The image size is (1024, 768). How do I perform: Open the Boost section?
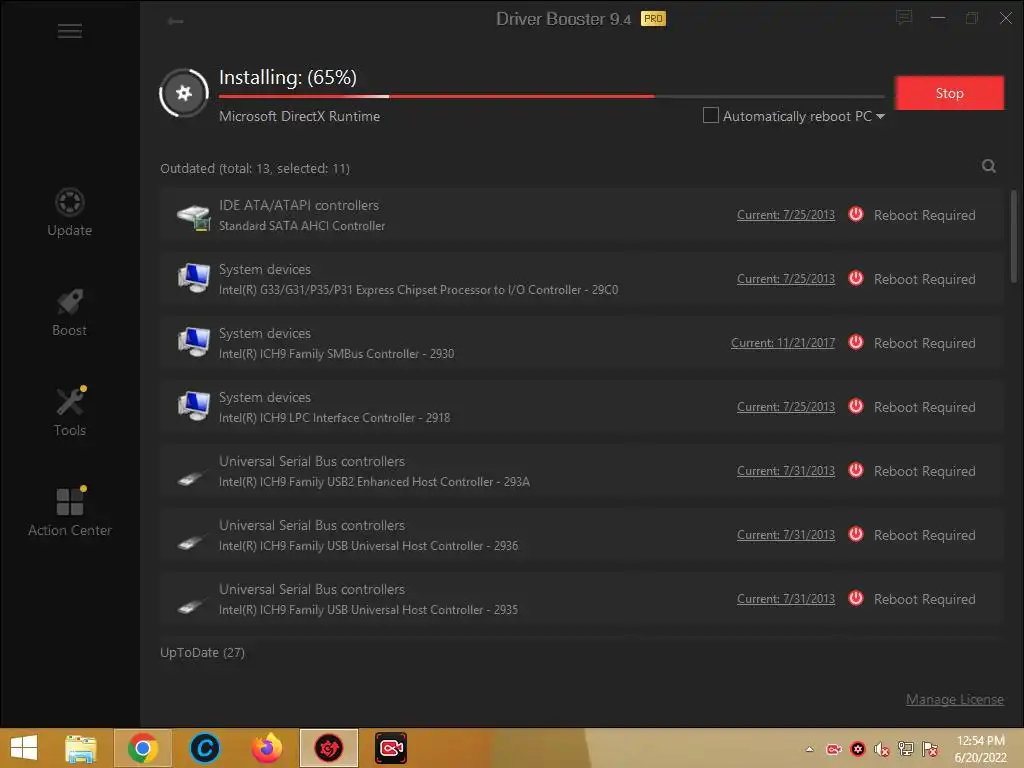pyautogui.click(x=69, y=313)
